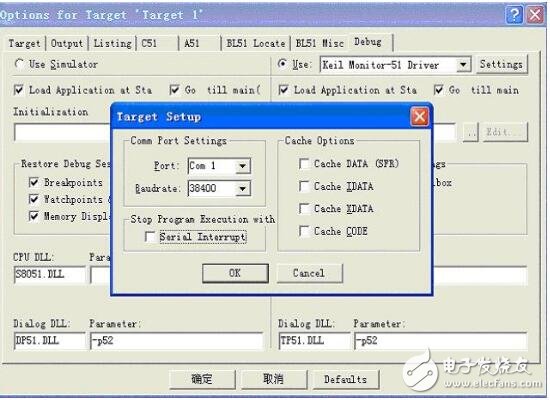The width and height of the screenshot is (550, 400).
Task: Check the Cache CODE option
Action: (304, 231)
